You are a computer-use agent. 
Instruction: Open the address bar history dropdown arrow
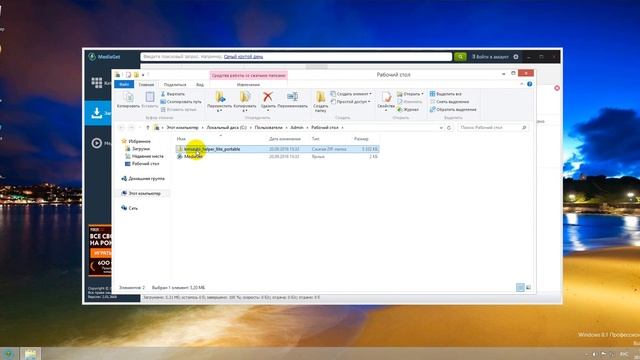(x=441, y=128)
